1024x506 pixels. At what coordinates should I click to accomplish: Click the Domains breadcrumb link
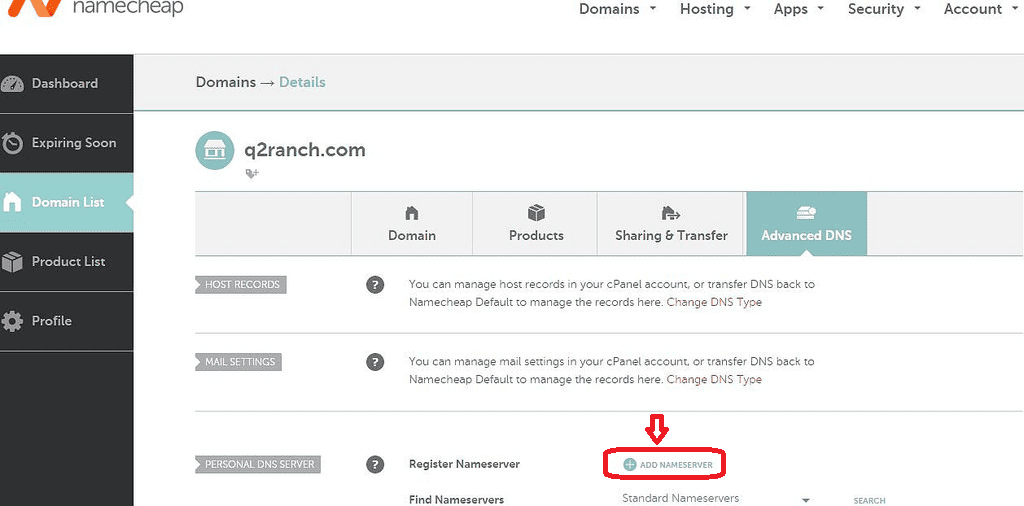tap(225, 82)
